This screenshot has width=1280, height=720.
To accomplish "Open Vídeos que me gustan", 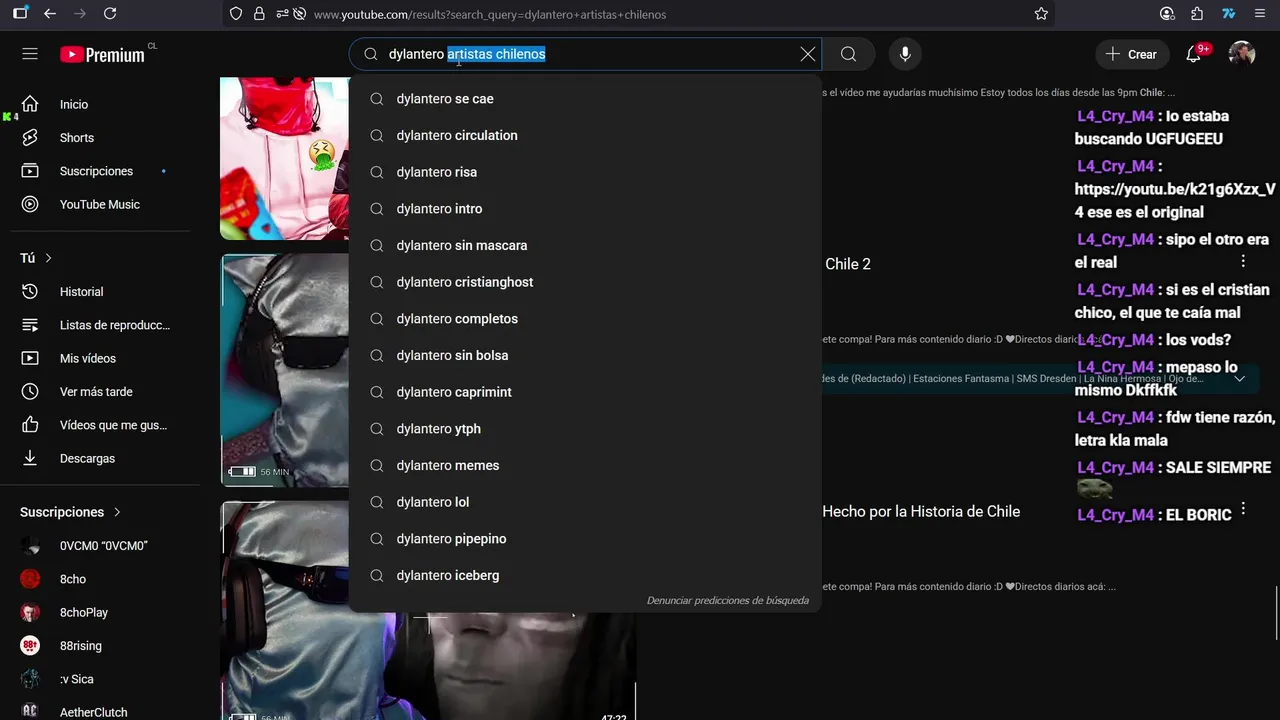I will (x=100, y=425).
